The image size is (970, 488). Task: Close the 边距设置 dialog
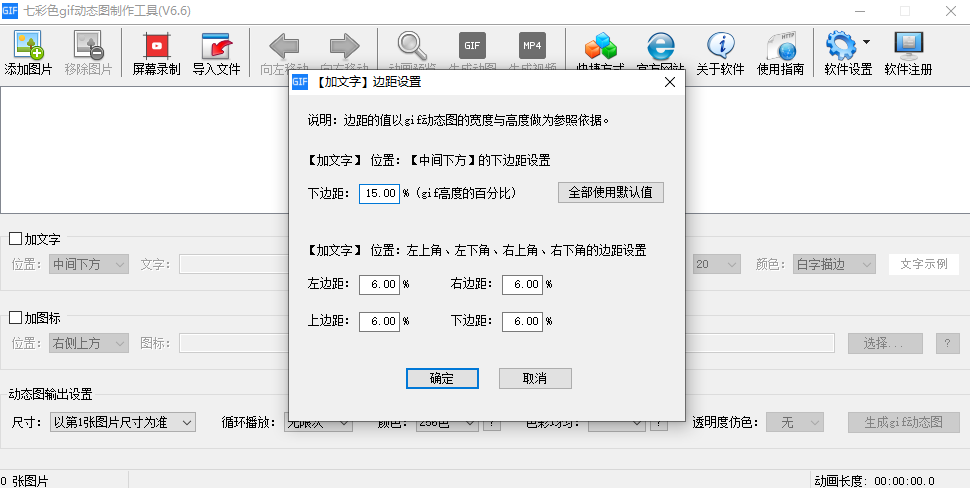[x=669, y=82]
